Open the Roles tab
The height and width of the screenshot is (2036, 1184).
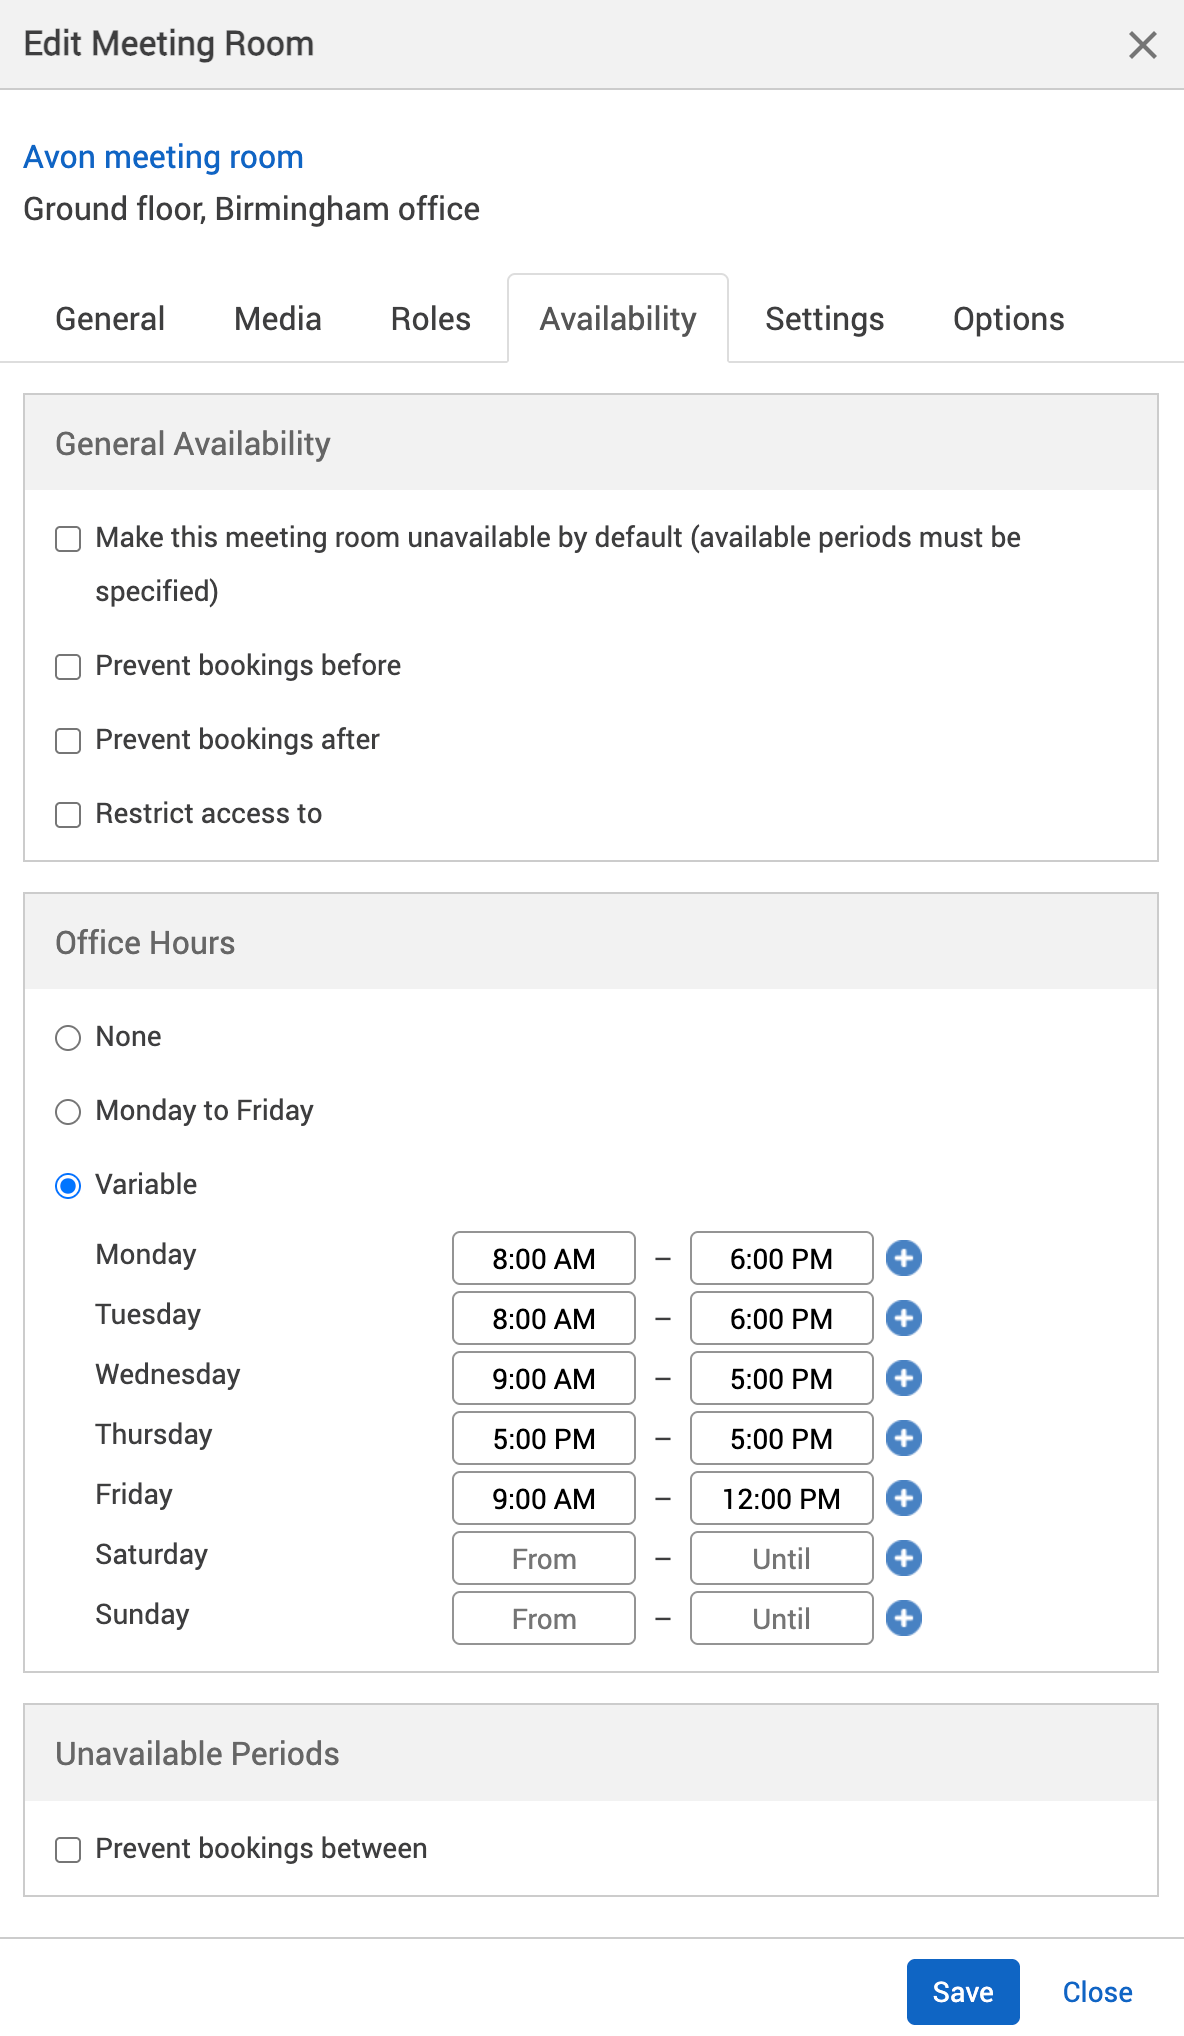[430, 319]
